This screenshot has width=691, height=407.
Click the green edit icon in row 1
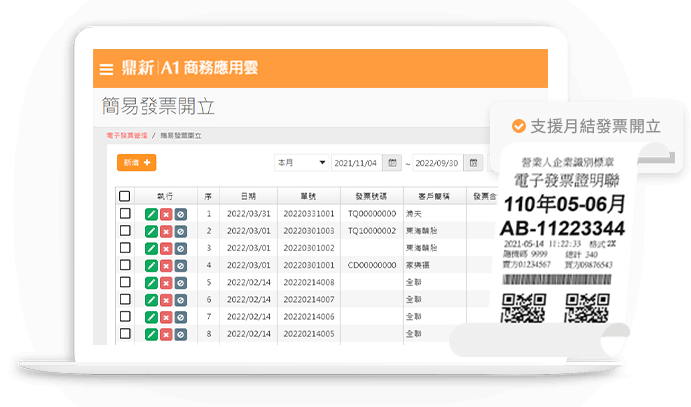tap(151, 214)
